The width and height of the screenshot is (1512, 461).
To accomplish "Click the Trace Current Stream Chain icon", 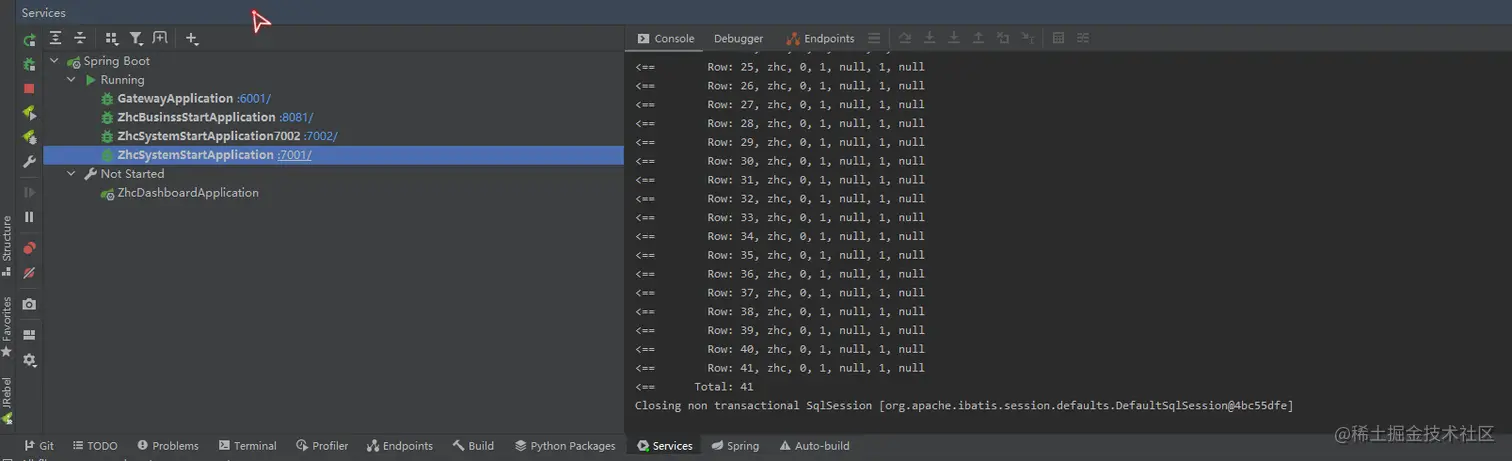I will 1083,38.
